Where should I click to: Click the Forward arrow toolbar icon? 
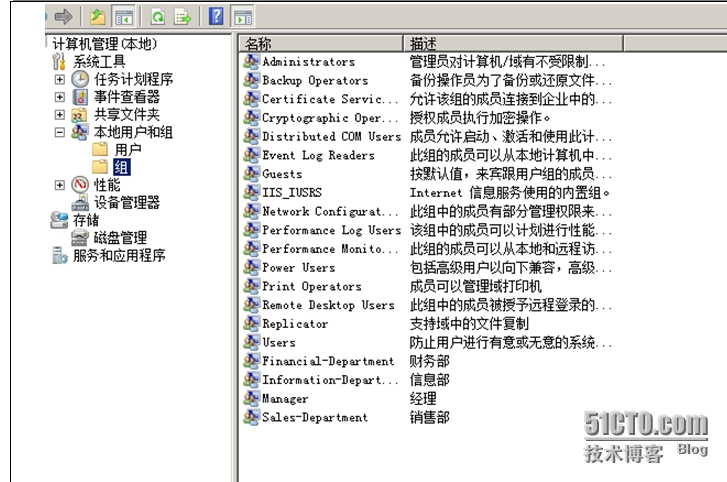click(x=64, y=17)
